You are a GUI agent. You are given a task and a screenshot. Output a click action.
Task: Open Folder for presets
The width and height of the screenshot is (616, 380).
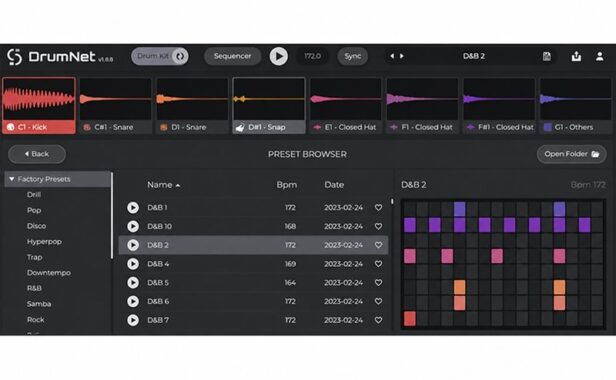572,154
